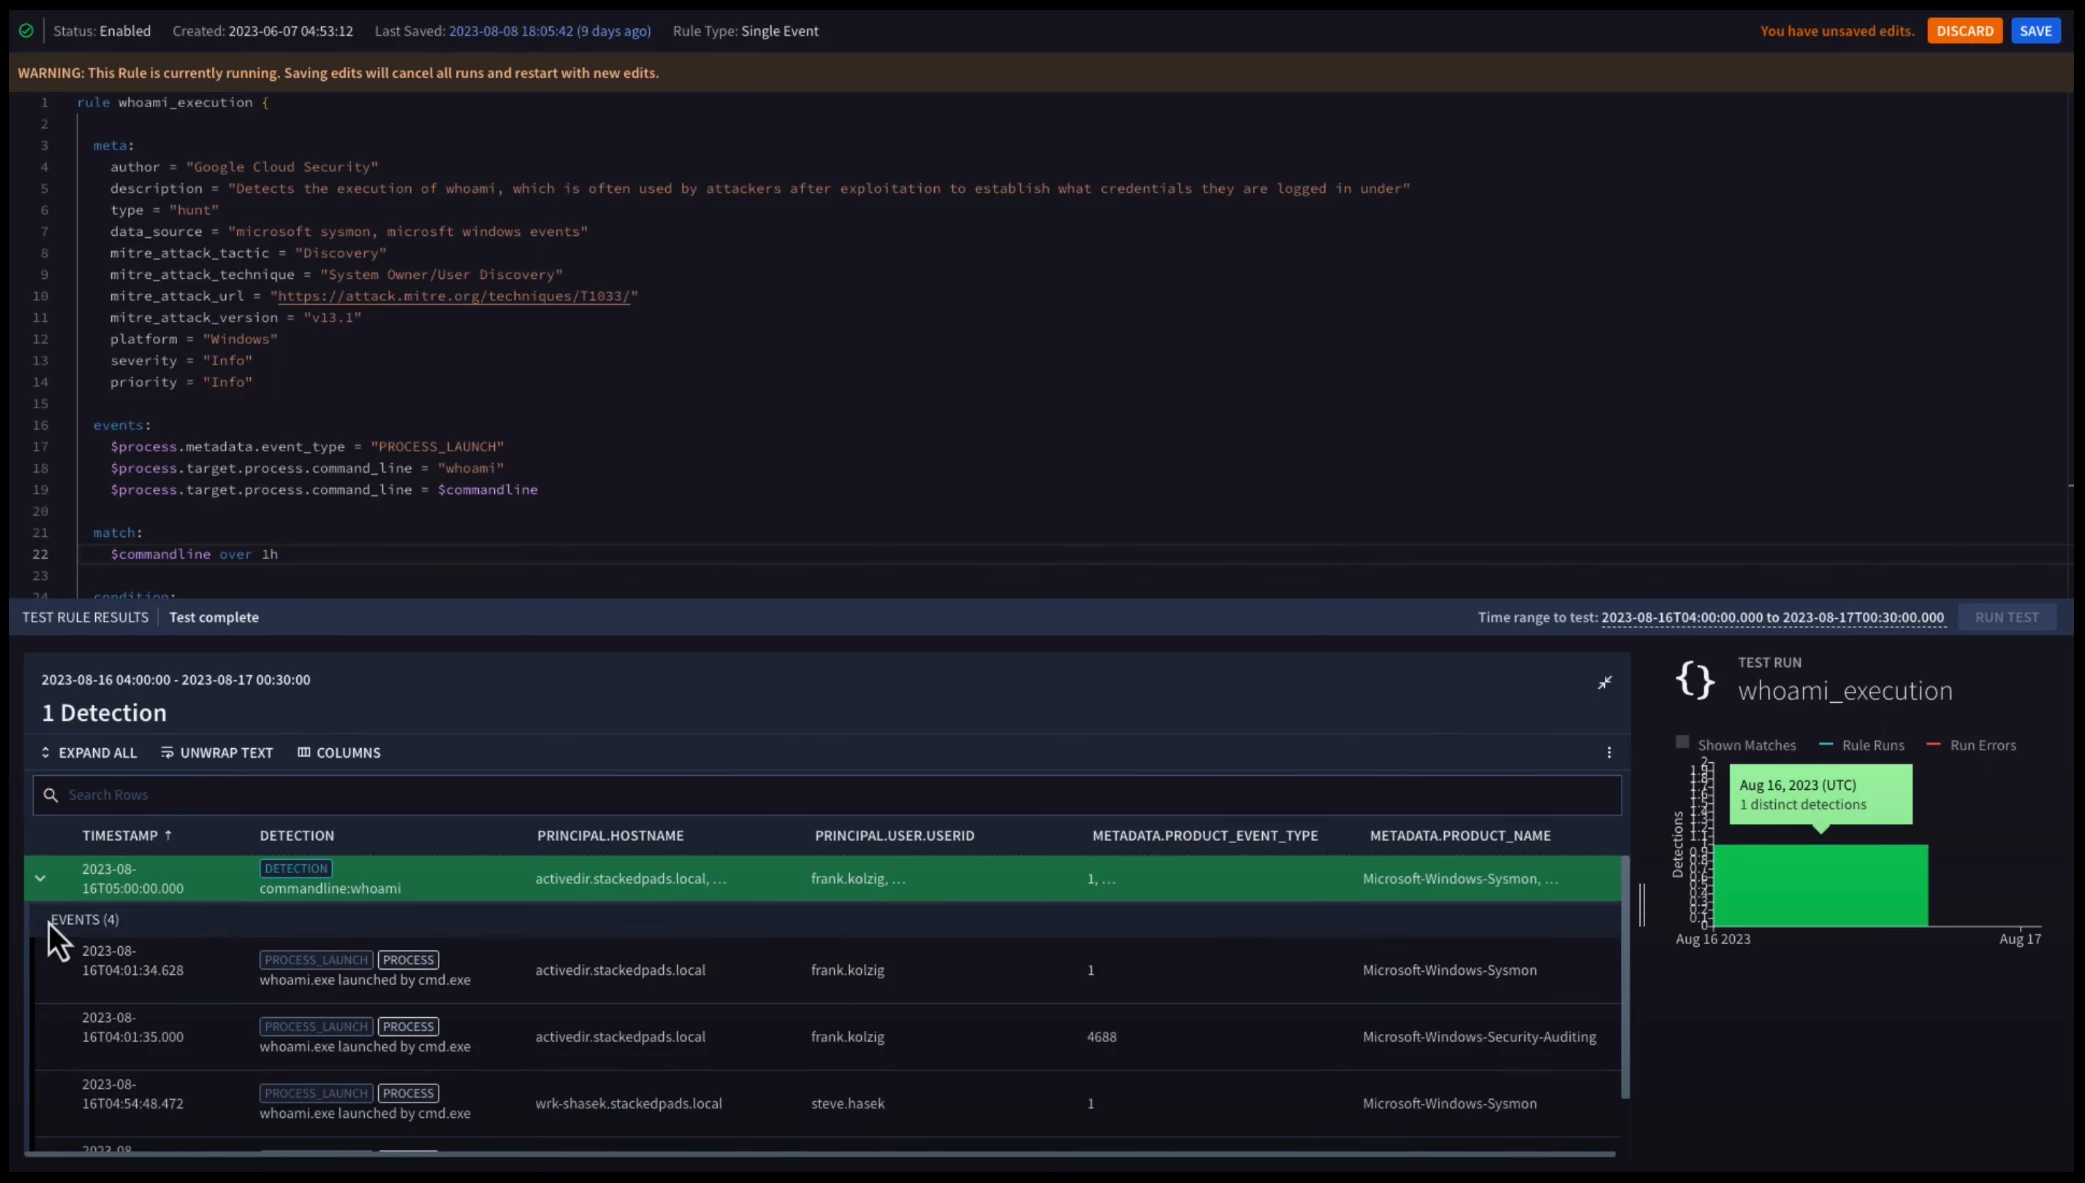Click the green detections bar in chart
Viewport: 2085px width, 1183px height.
1820,885
